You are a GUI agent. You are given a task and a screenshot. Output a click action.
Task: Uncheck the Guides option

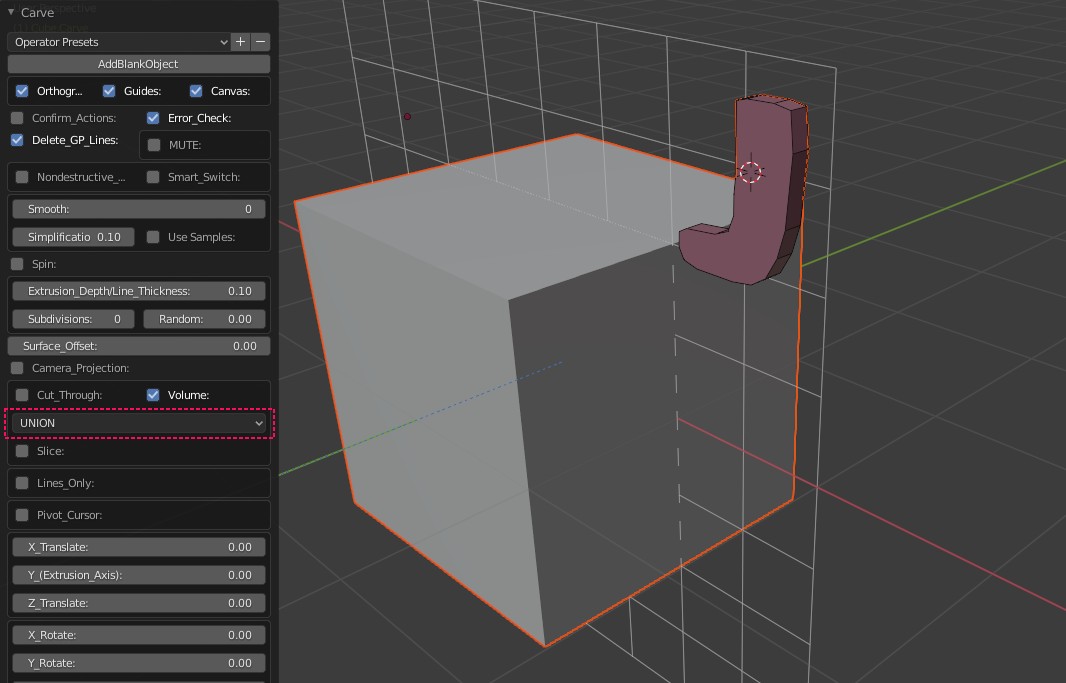point(109,91)
